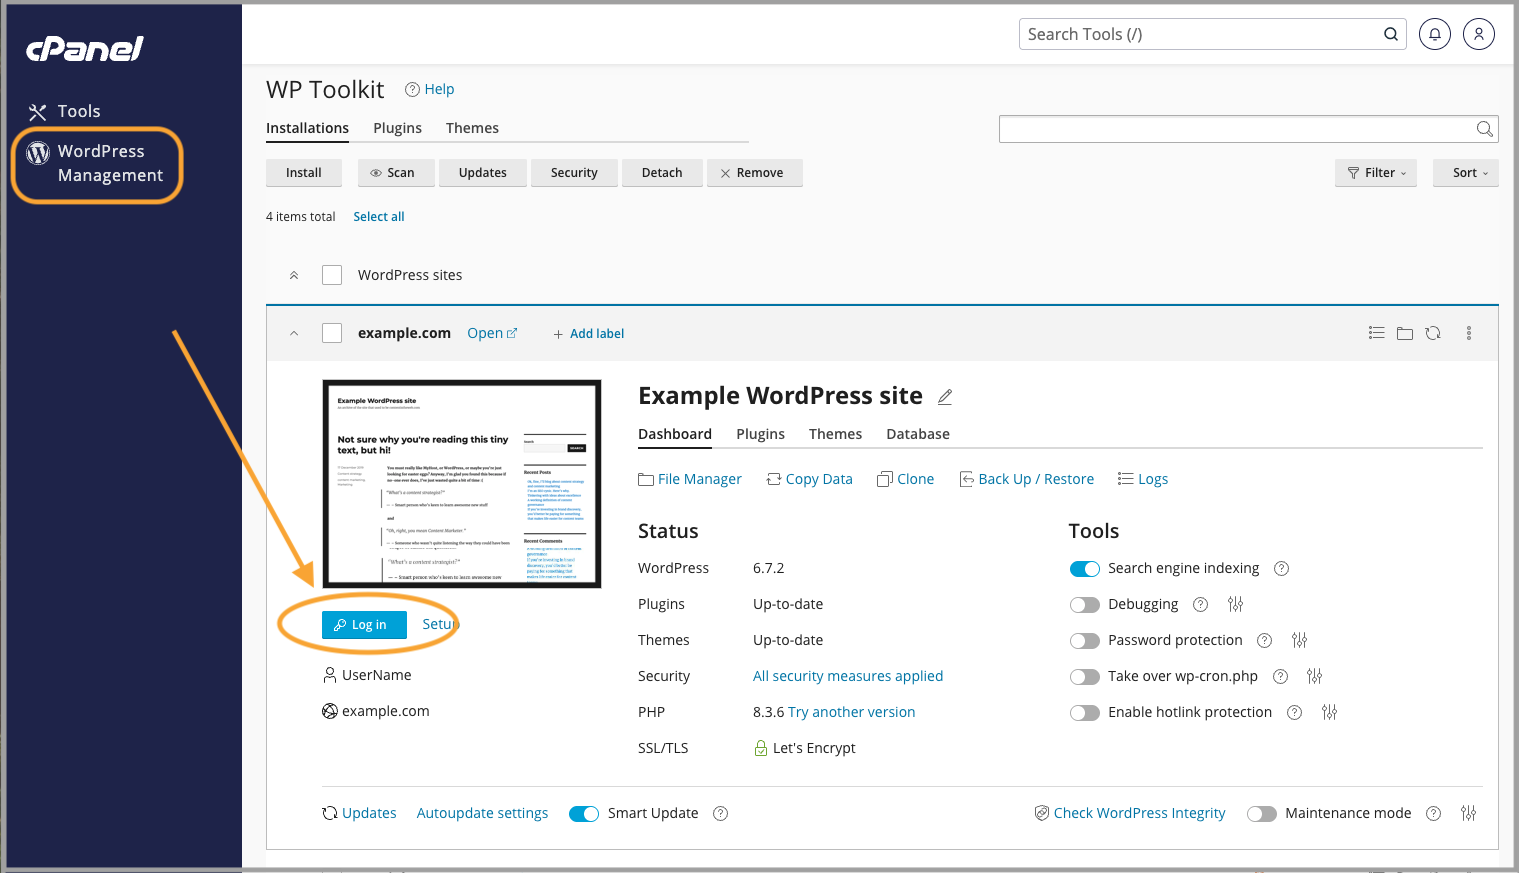Click the three-dot menu for example.com
This screenshot has height=873, width=1519.
[1468, 333]
